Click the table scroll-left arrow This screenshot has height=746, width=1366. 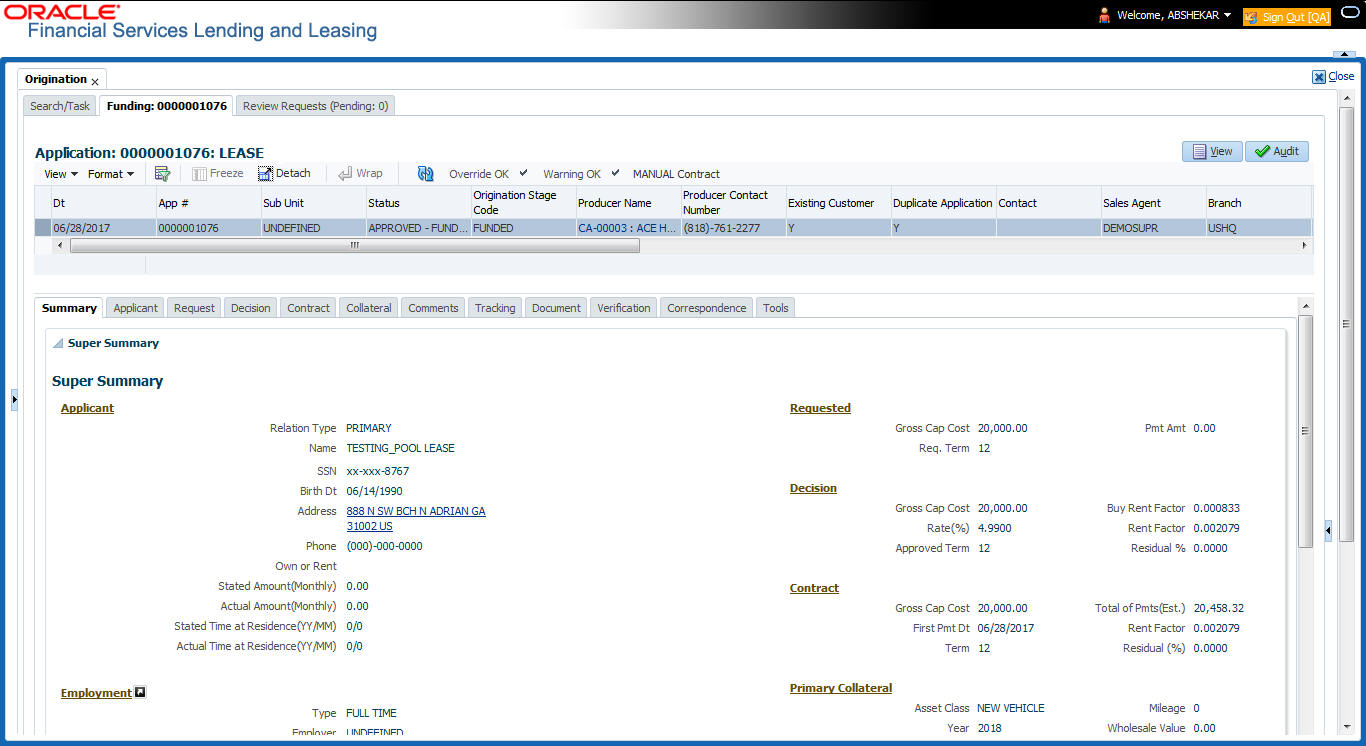[60, 245]
